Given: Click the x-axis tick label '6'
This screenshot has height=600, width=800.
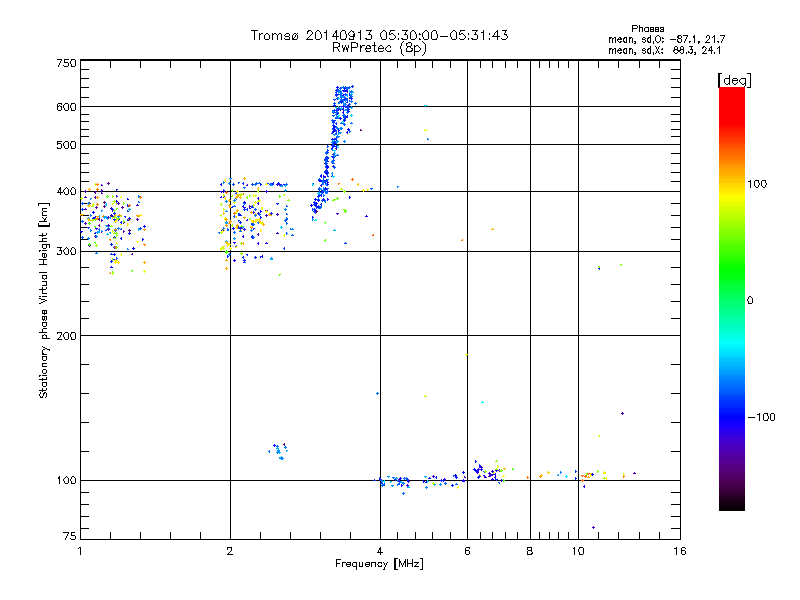Looking at the screenshot, I should [x=467, y=551].
